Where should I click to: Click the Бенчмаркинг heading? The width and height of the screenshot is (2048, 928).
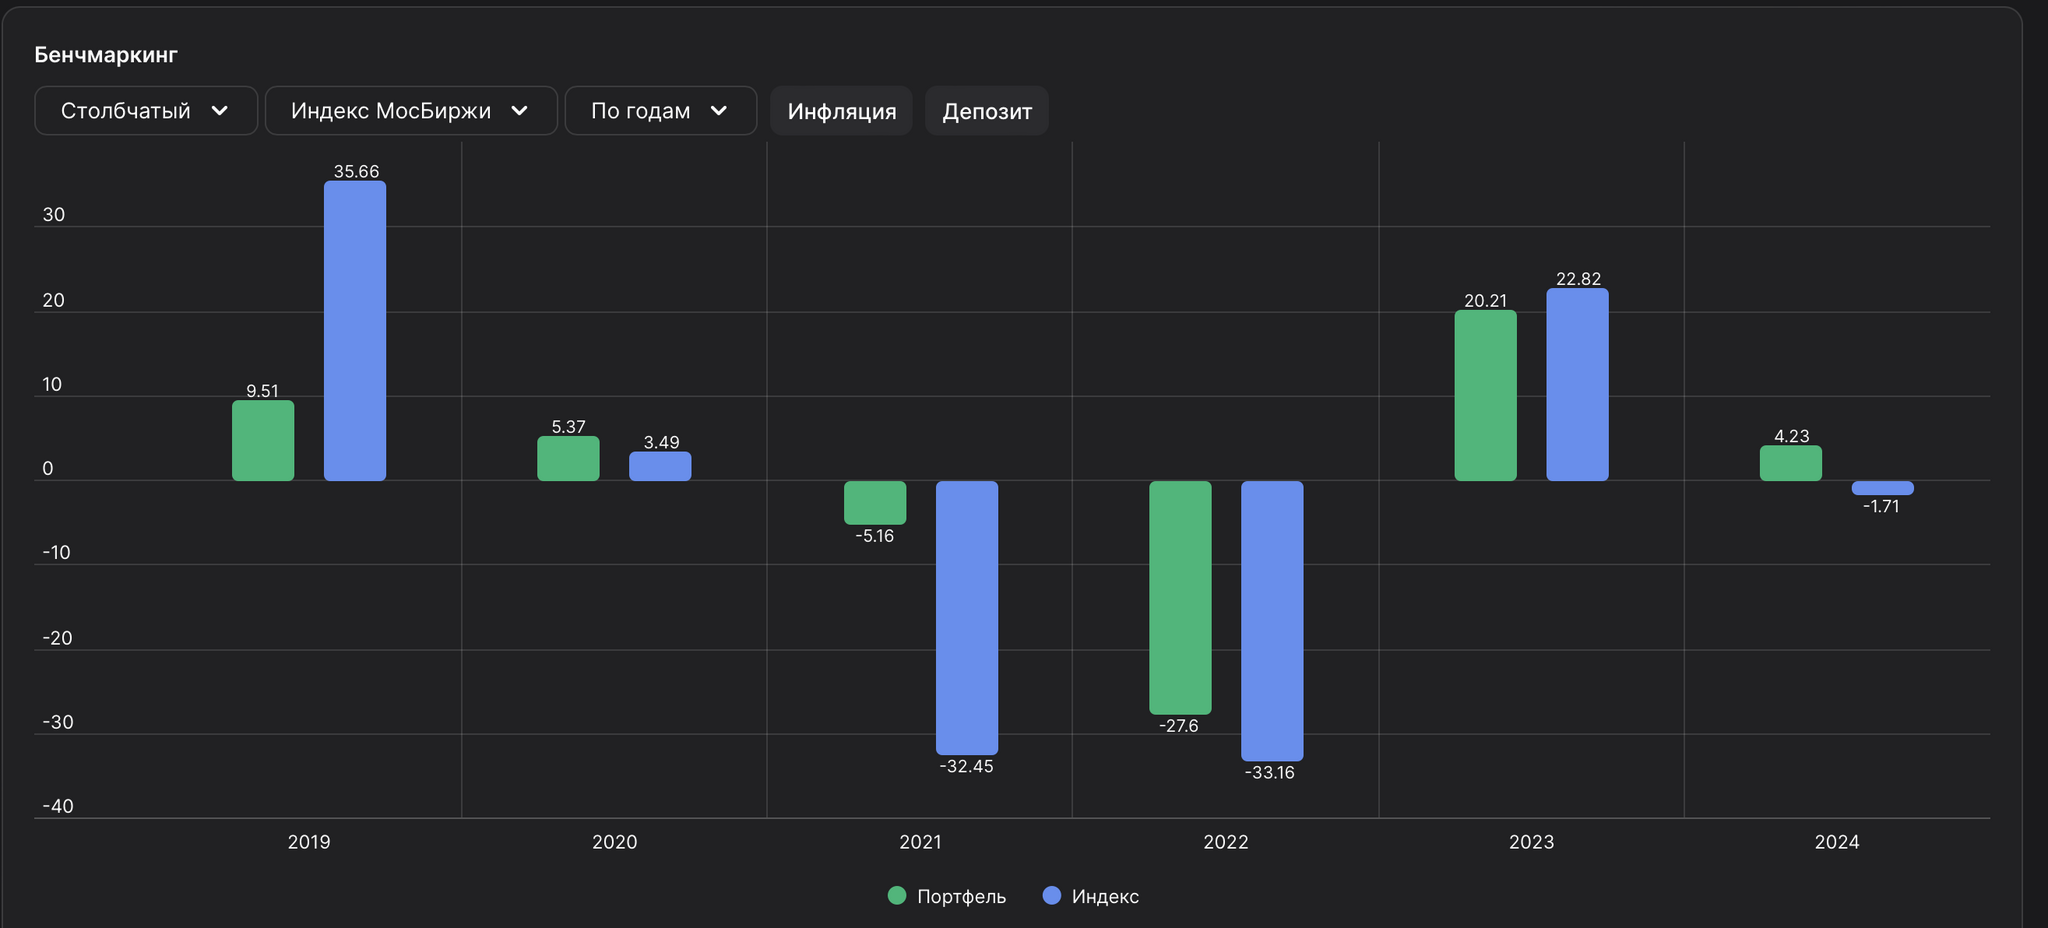106,55
